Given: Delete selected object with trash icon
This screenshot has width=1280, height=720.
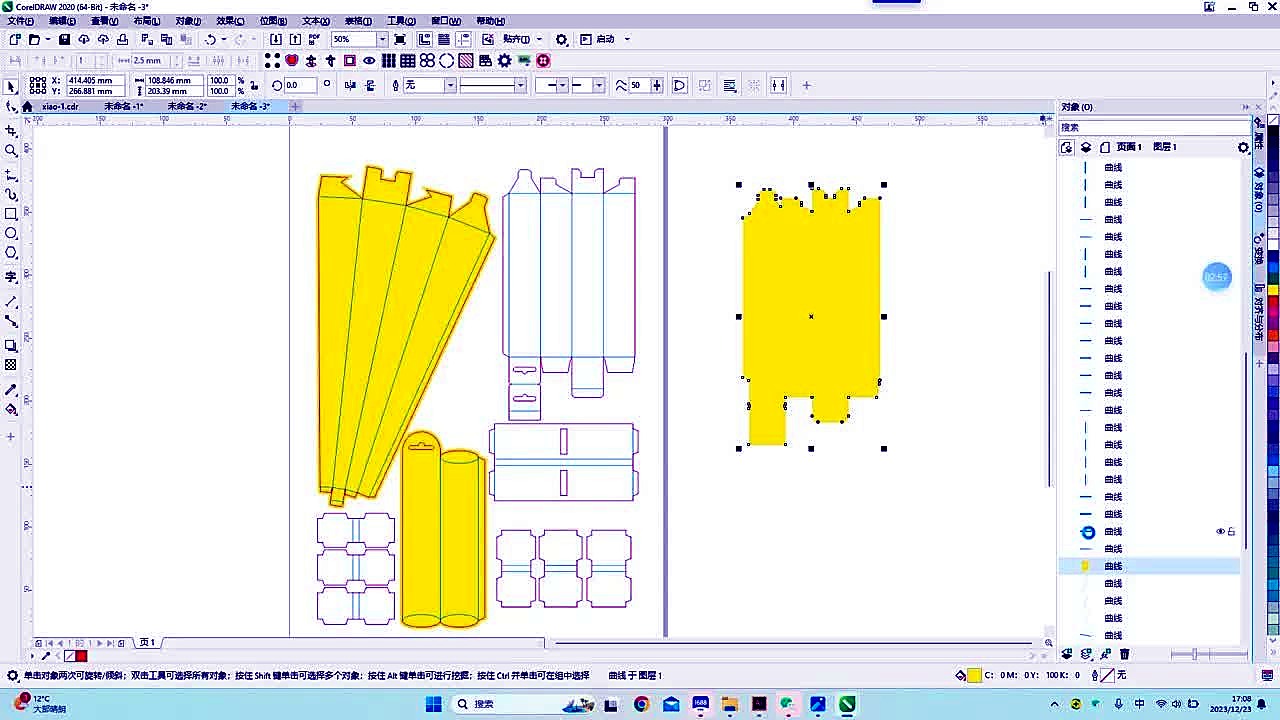Looking at the screenshot, I should point(1124,654).
